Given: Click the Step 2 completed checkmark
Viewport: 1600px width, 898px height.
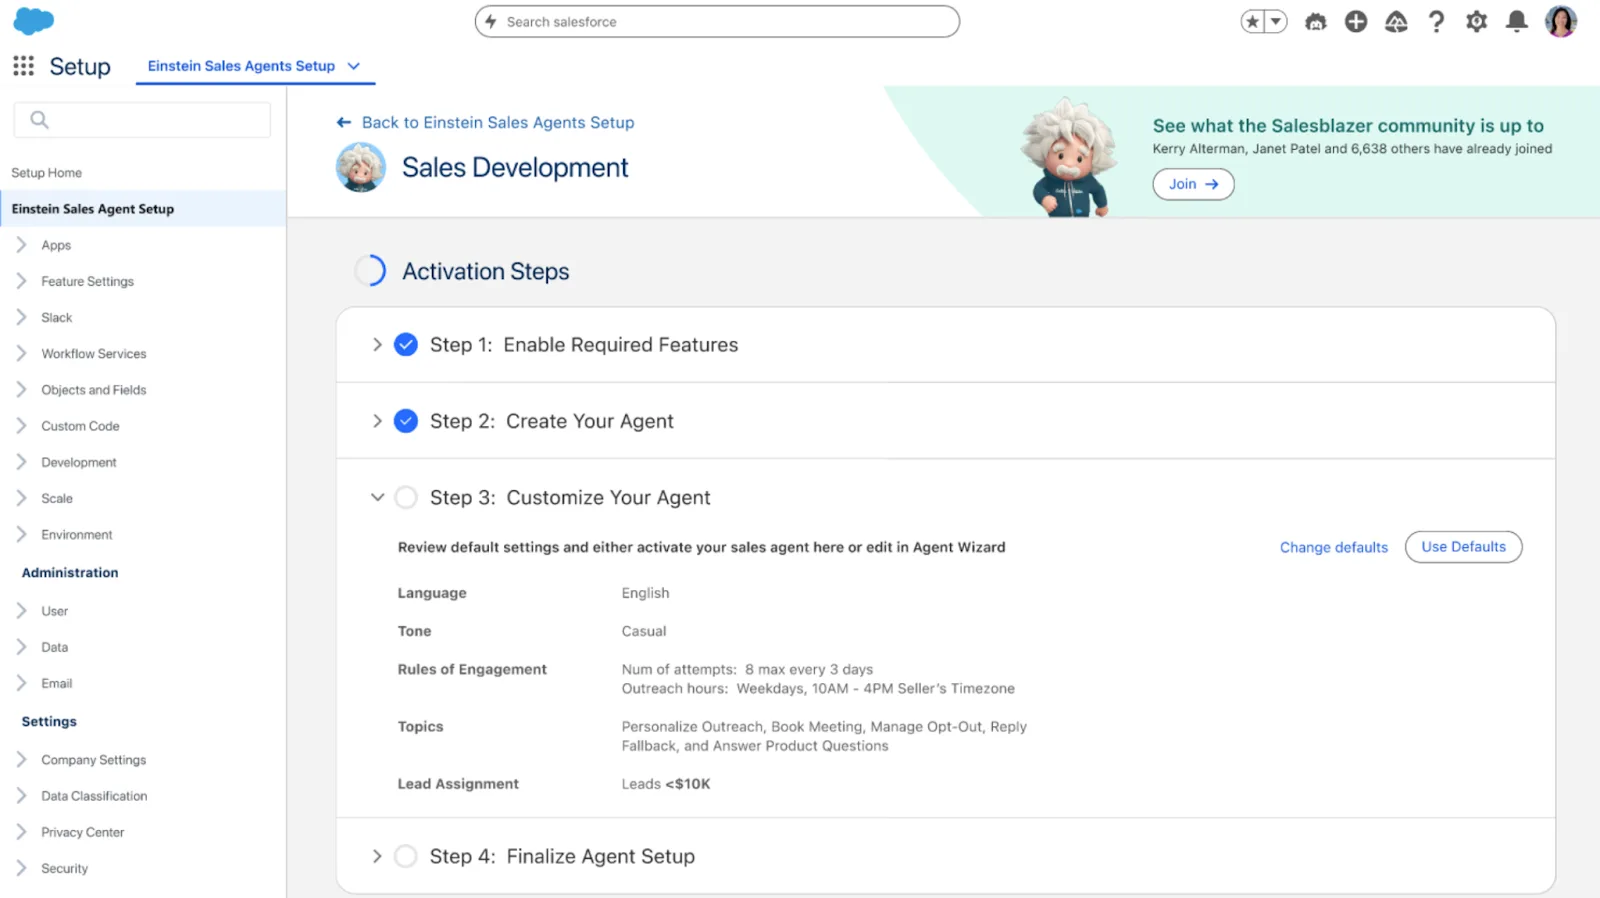Looking at the screenshot, I should click(x=406, y=421).
